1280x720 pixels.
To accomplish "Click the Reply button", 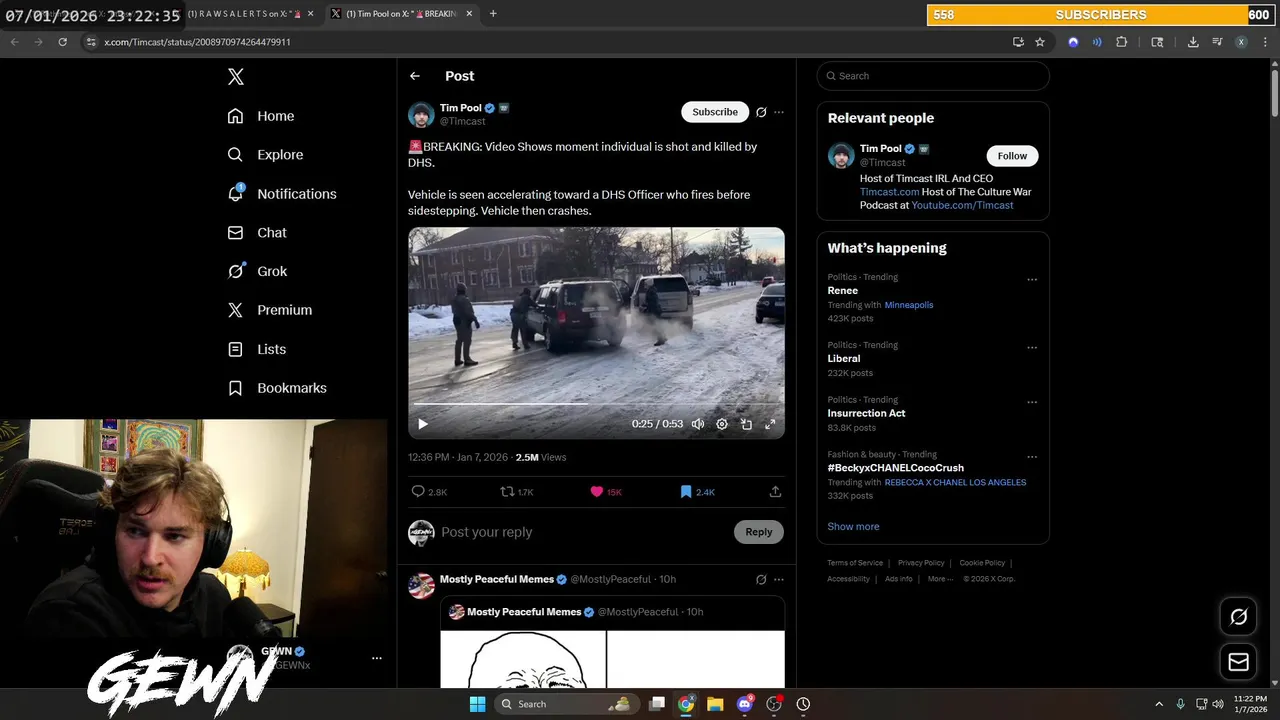I will tap(759, 532).
